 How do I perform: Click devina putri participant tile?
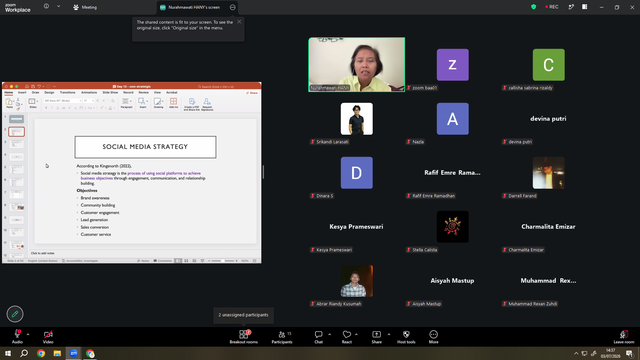548,119
